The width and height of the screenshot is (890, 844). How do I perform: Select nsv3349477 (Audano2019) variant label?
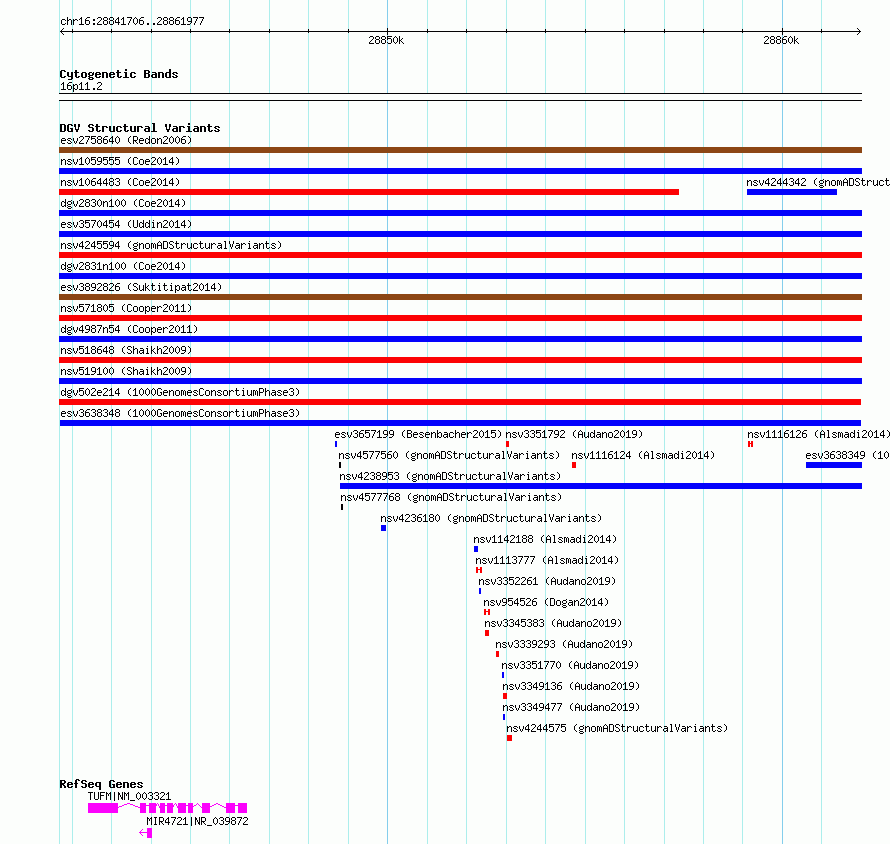coord(571,707)
